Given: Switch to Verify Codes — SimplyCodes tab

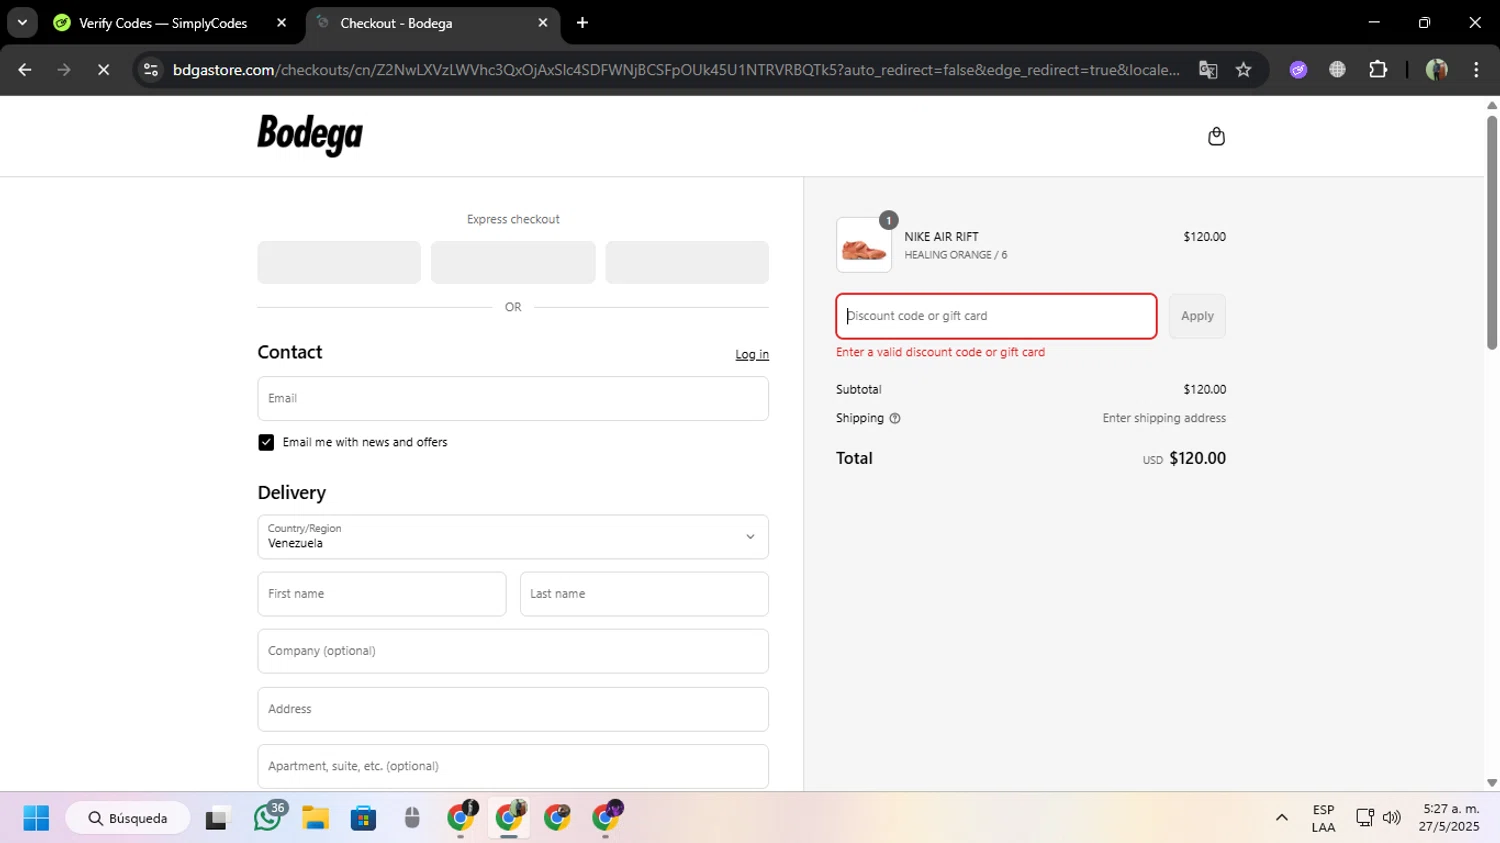Looking at the screenshot, I should (x=163, y=23).
